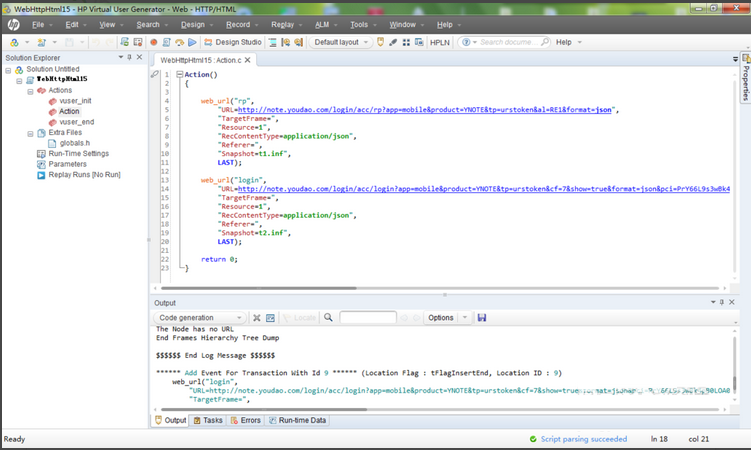Collapse the WebHttpHtml15 script node
This screenshot has height=450, width=751.
click(19, 80)
